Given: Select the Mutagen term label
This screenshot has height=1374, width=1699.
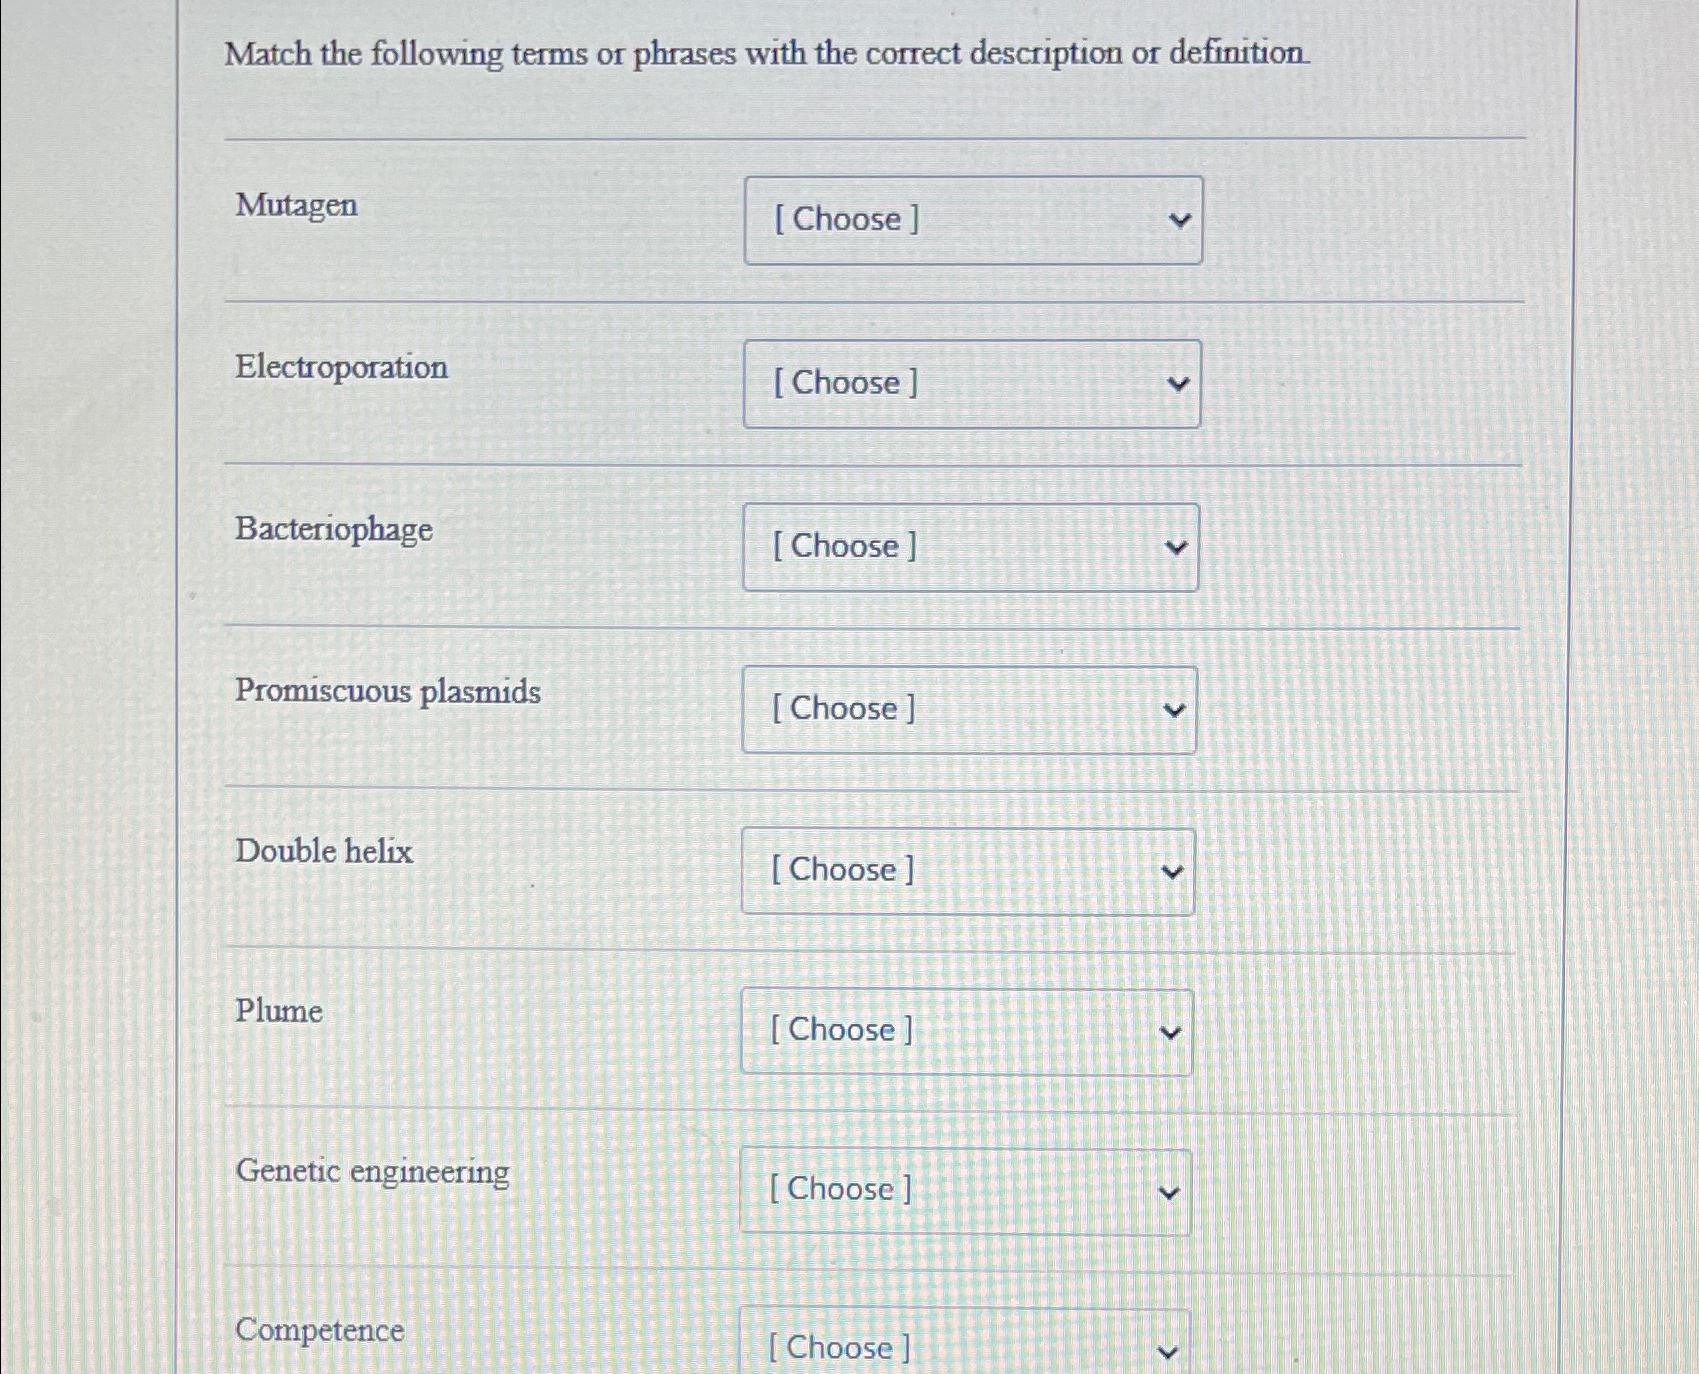Looking at the screenshot, I should [296, 206].
